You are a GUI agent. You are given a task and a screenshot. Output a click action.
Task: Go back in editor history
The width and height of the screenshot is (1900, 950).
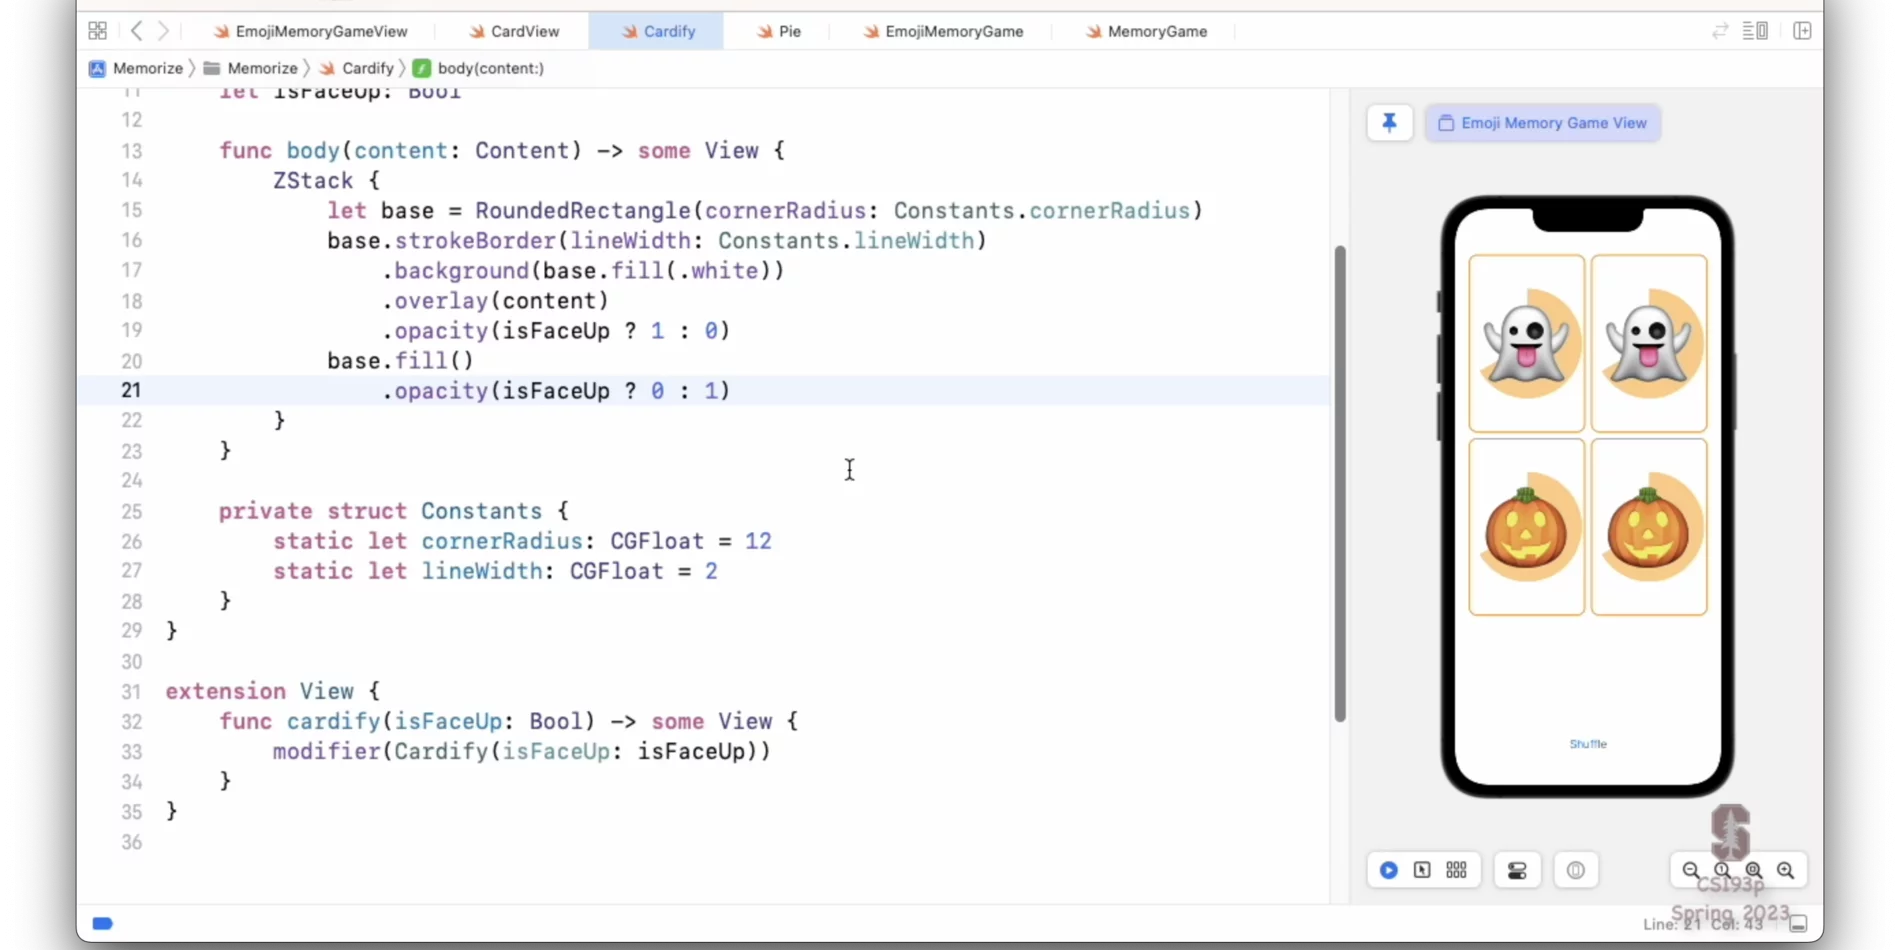tap(136, 31)
